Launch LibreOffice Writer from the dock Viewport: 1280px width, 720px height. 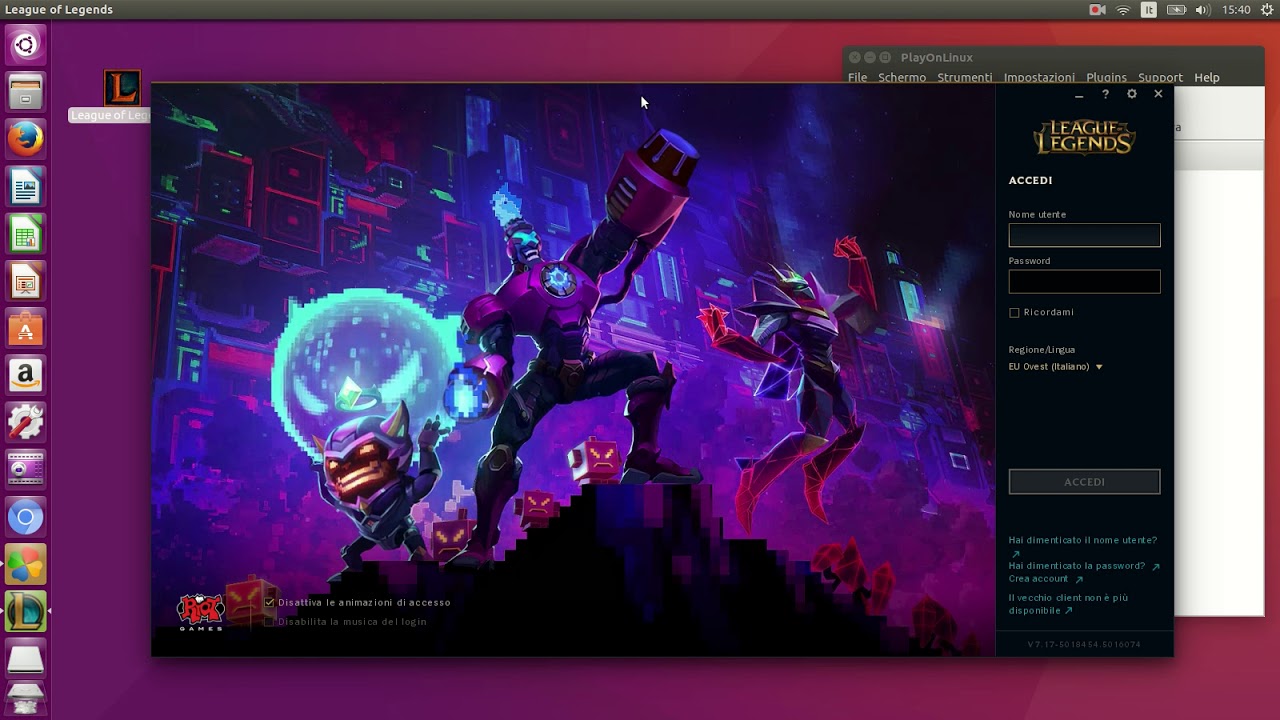pos(25,187)
